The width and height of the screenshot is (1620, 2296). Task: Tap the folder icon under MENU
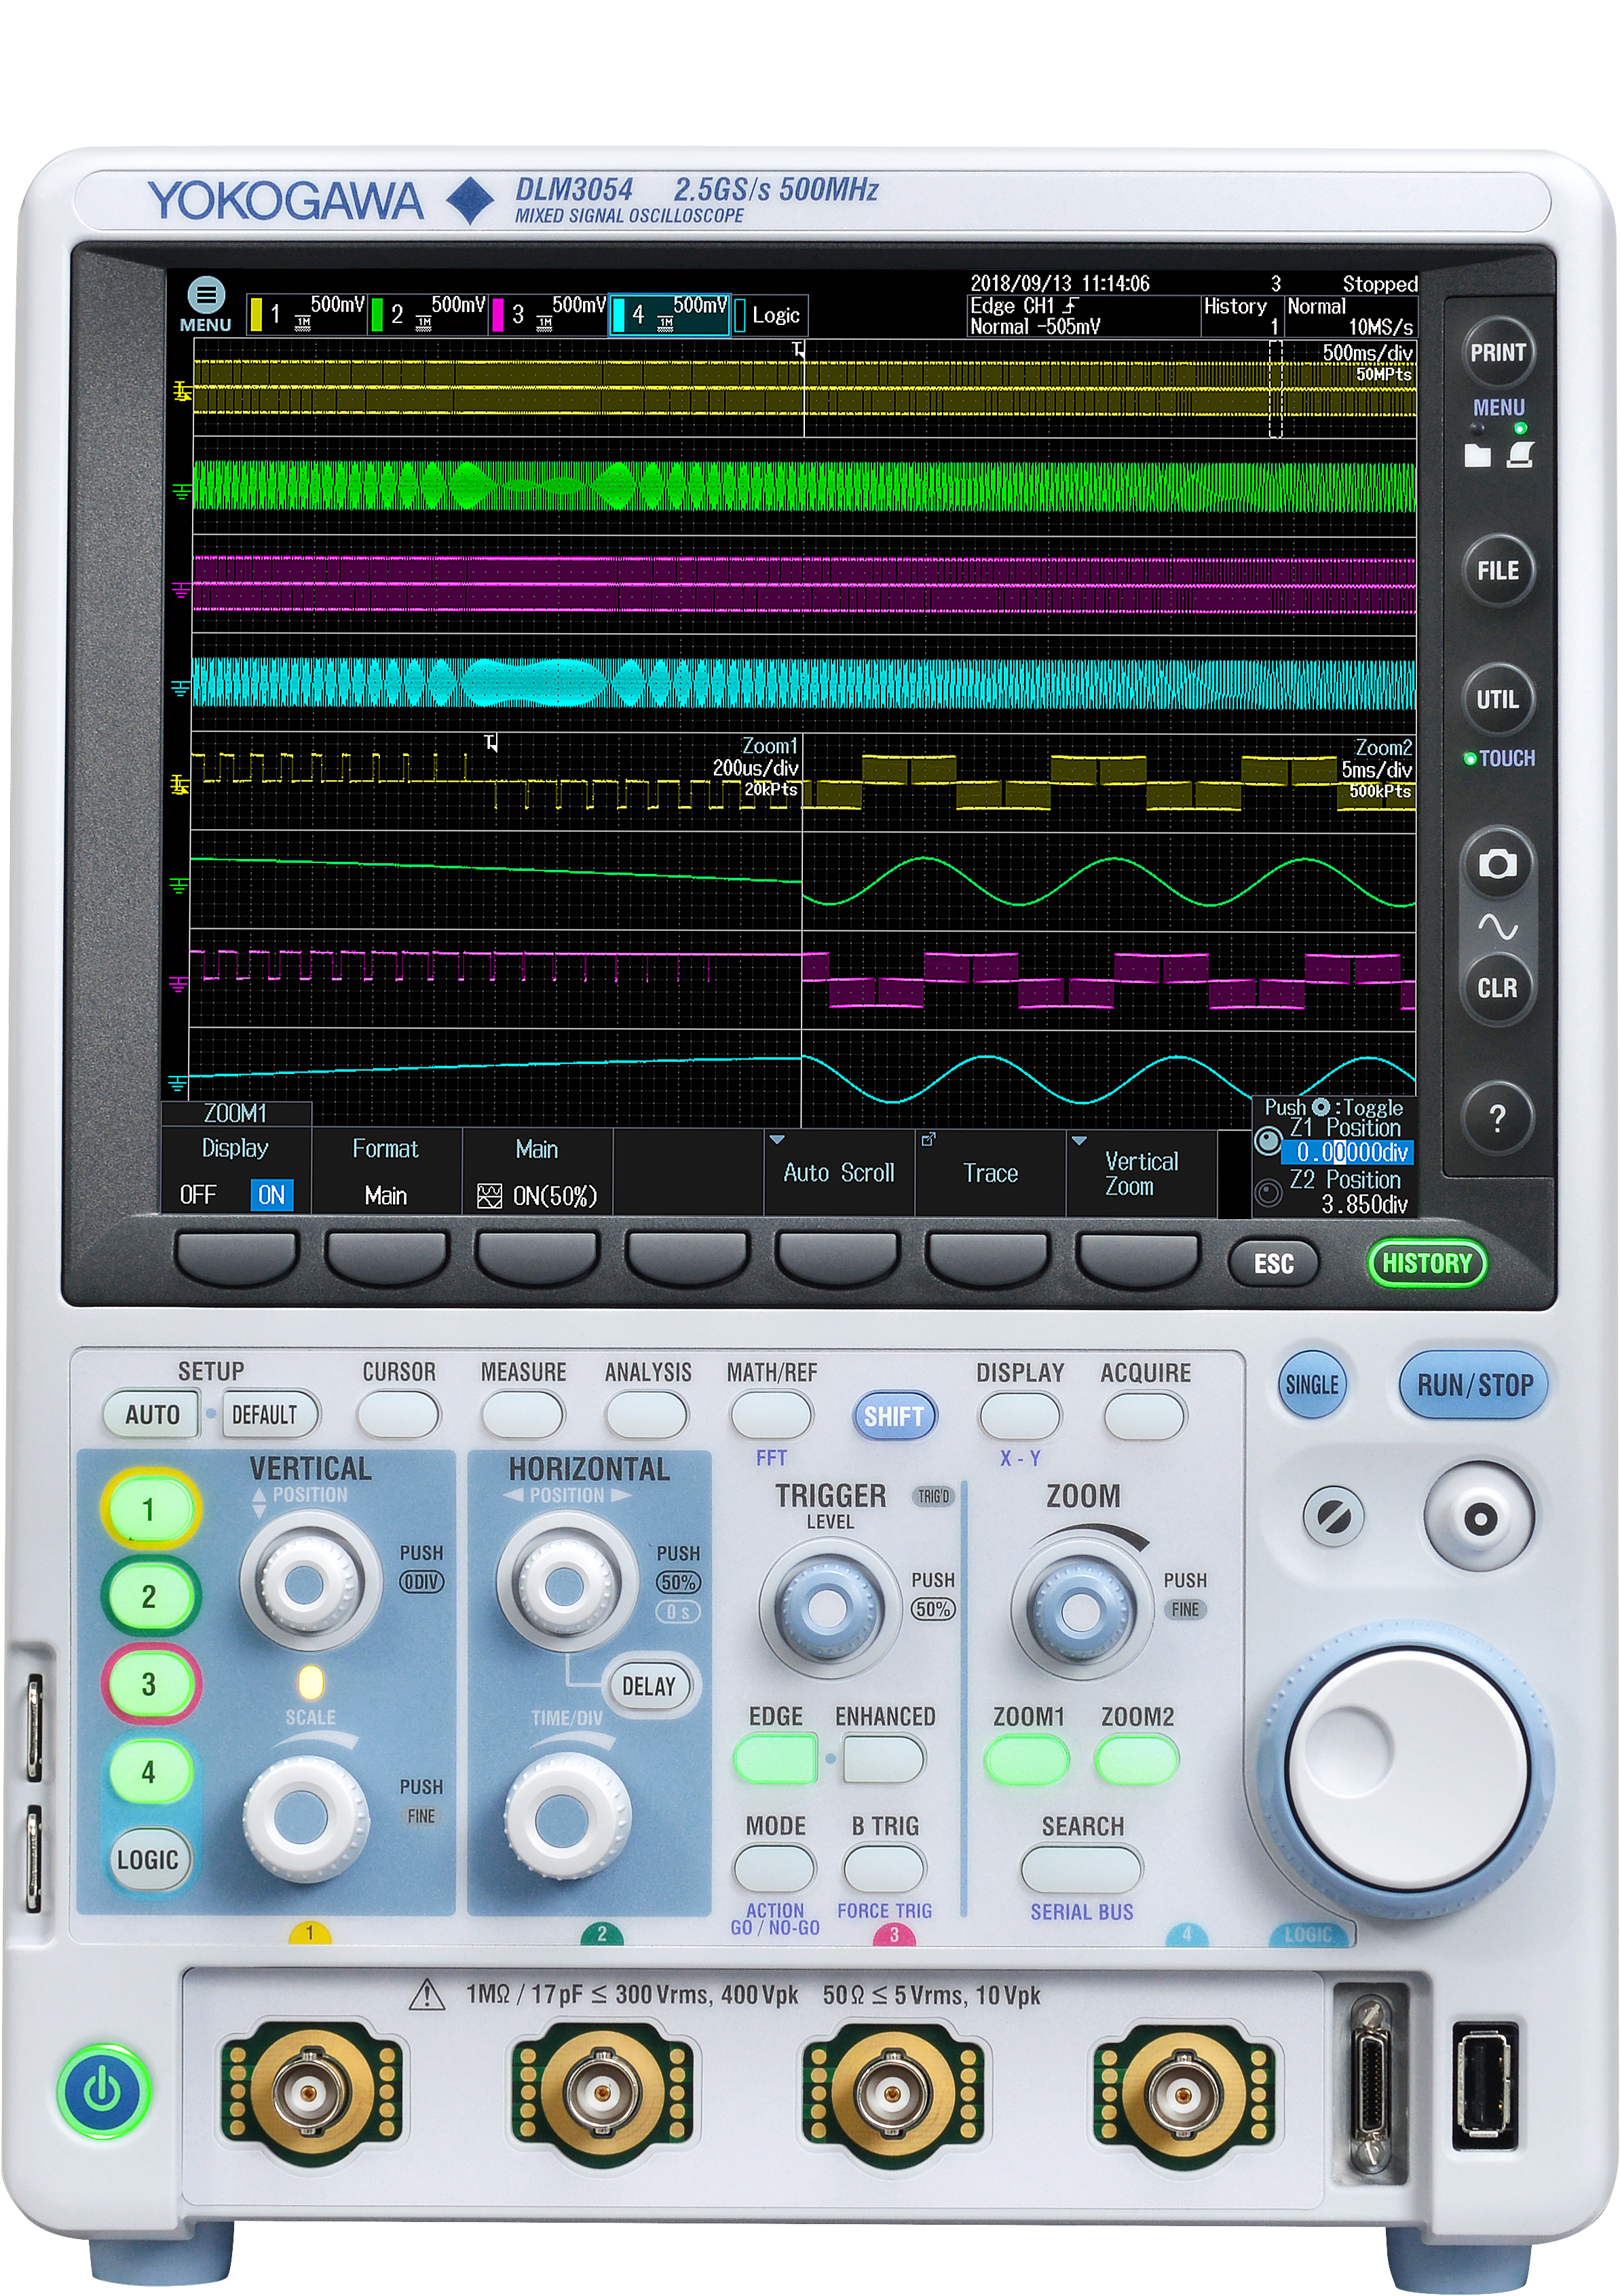pyautogui.click(x=1477, y=456)
